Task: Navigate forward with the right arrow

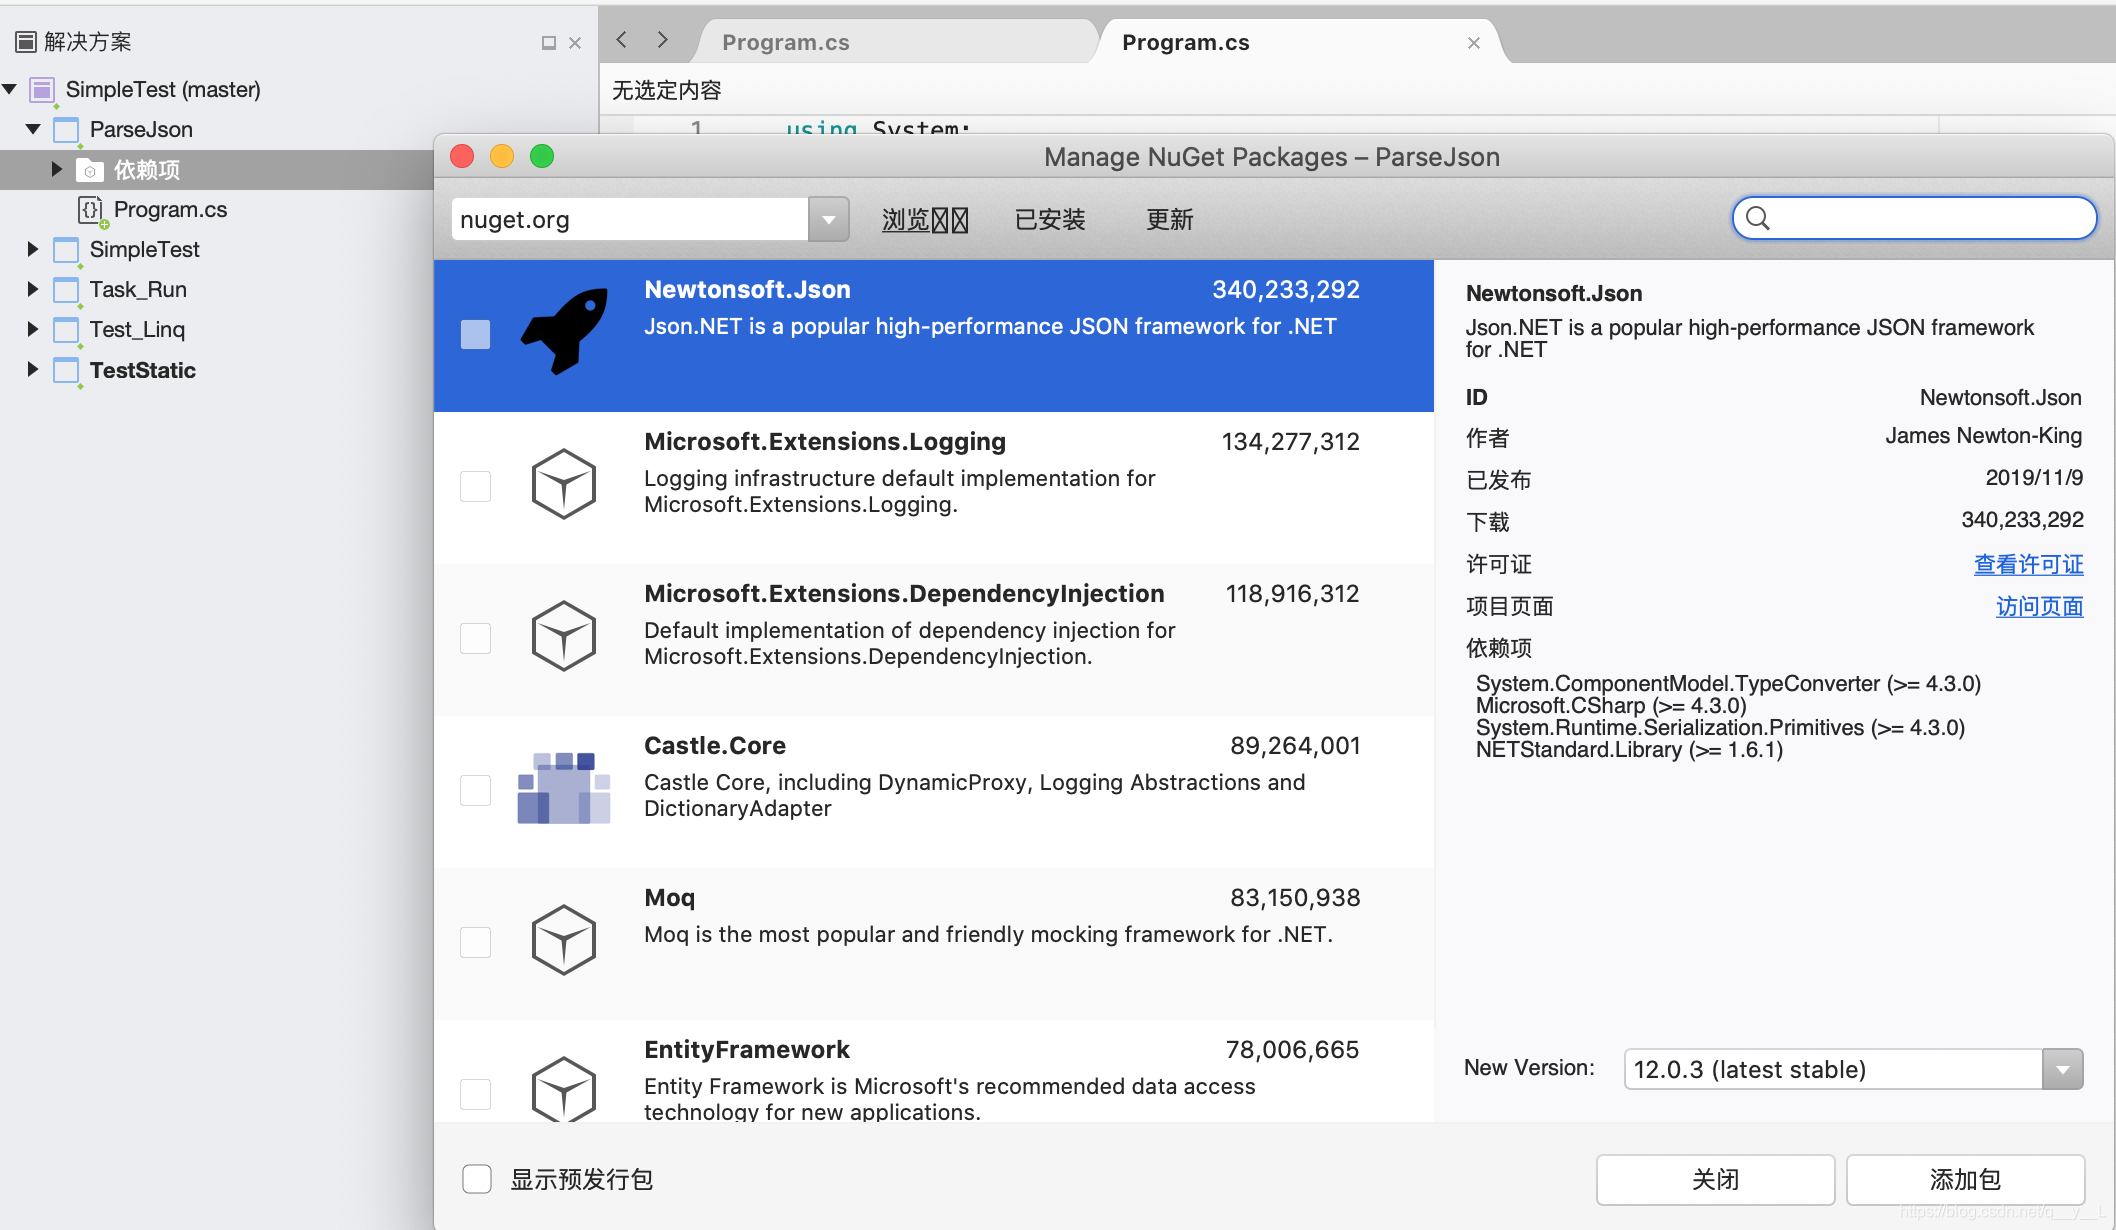Action: (662, 40)
